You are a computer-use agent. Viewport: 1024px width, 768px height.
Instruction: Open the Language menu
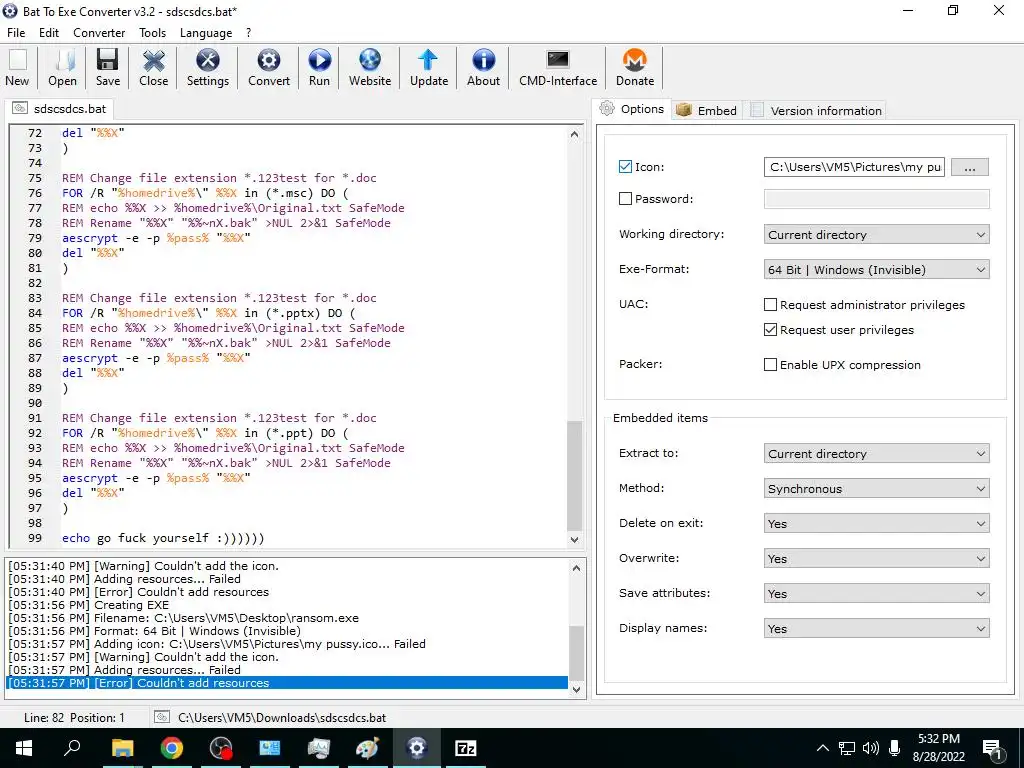coord(206,33)
